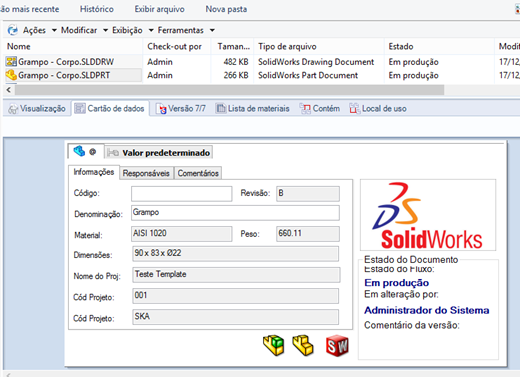
Task: Click the Revisão field showing B
Action: (x=308, y=194)
